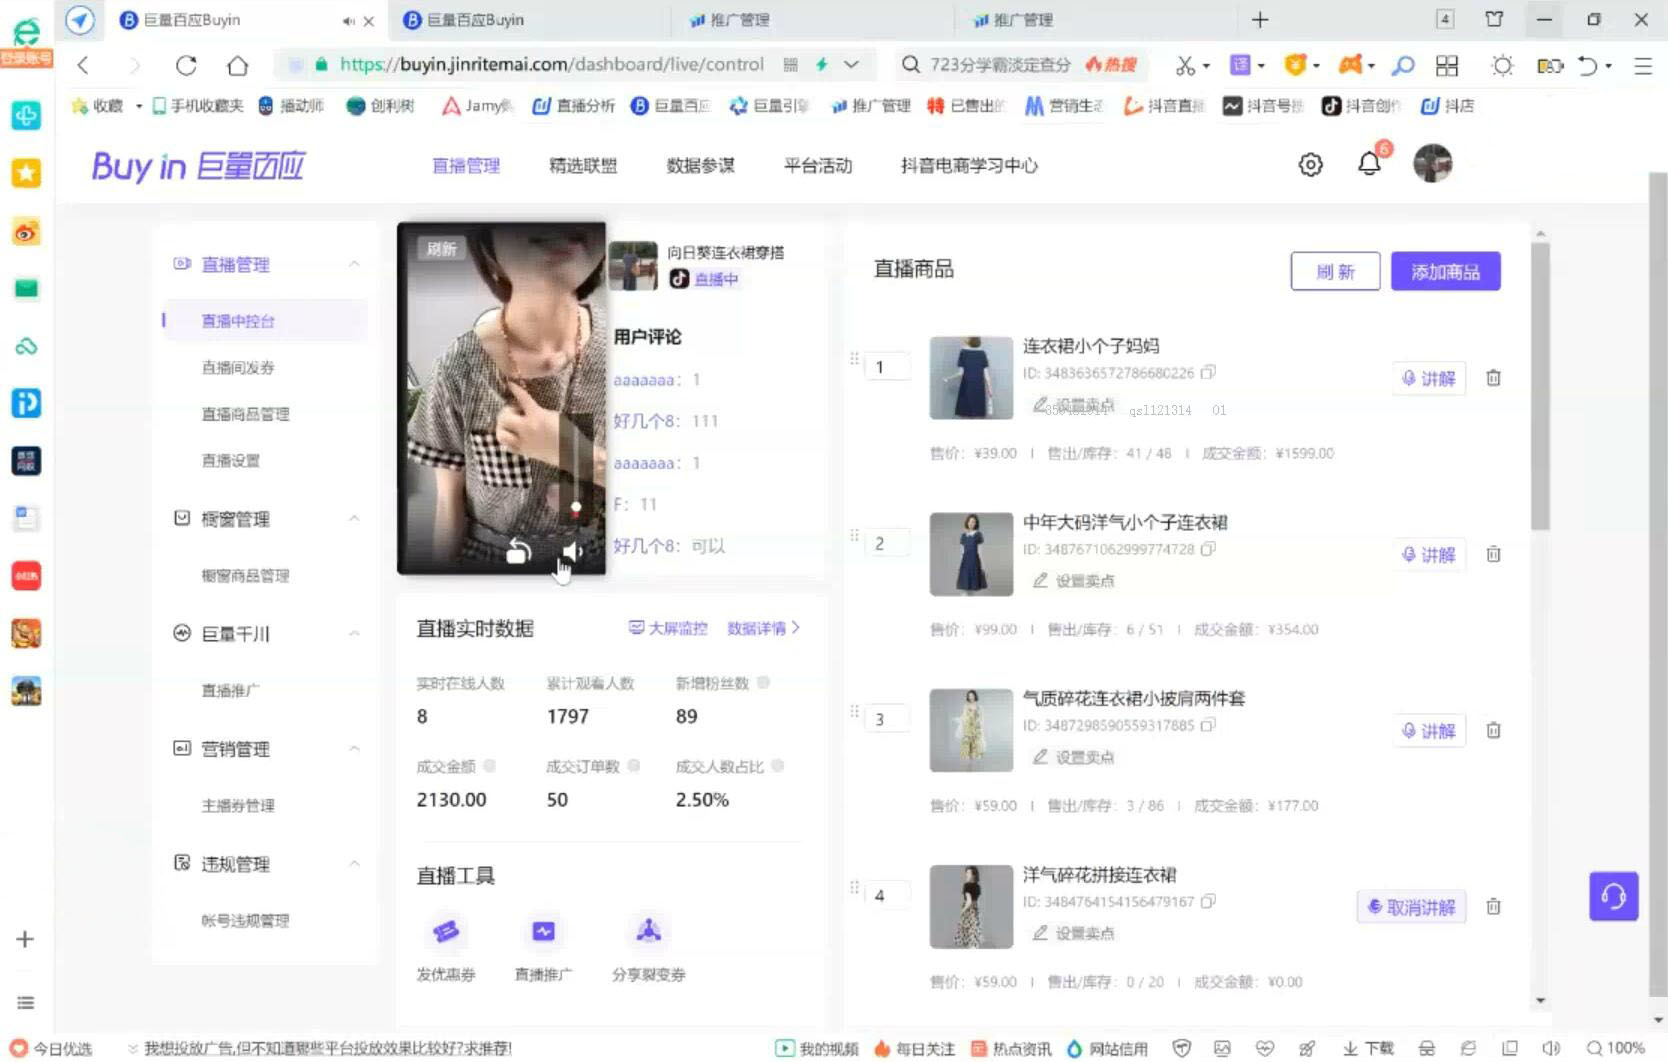This screenshot has height=1062, width=1668.
Task: Click the info icon next to 成交人数占比
Action: 778,765
